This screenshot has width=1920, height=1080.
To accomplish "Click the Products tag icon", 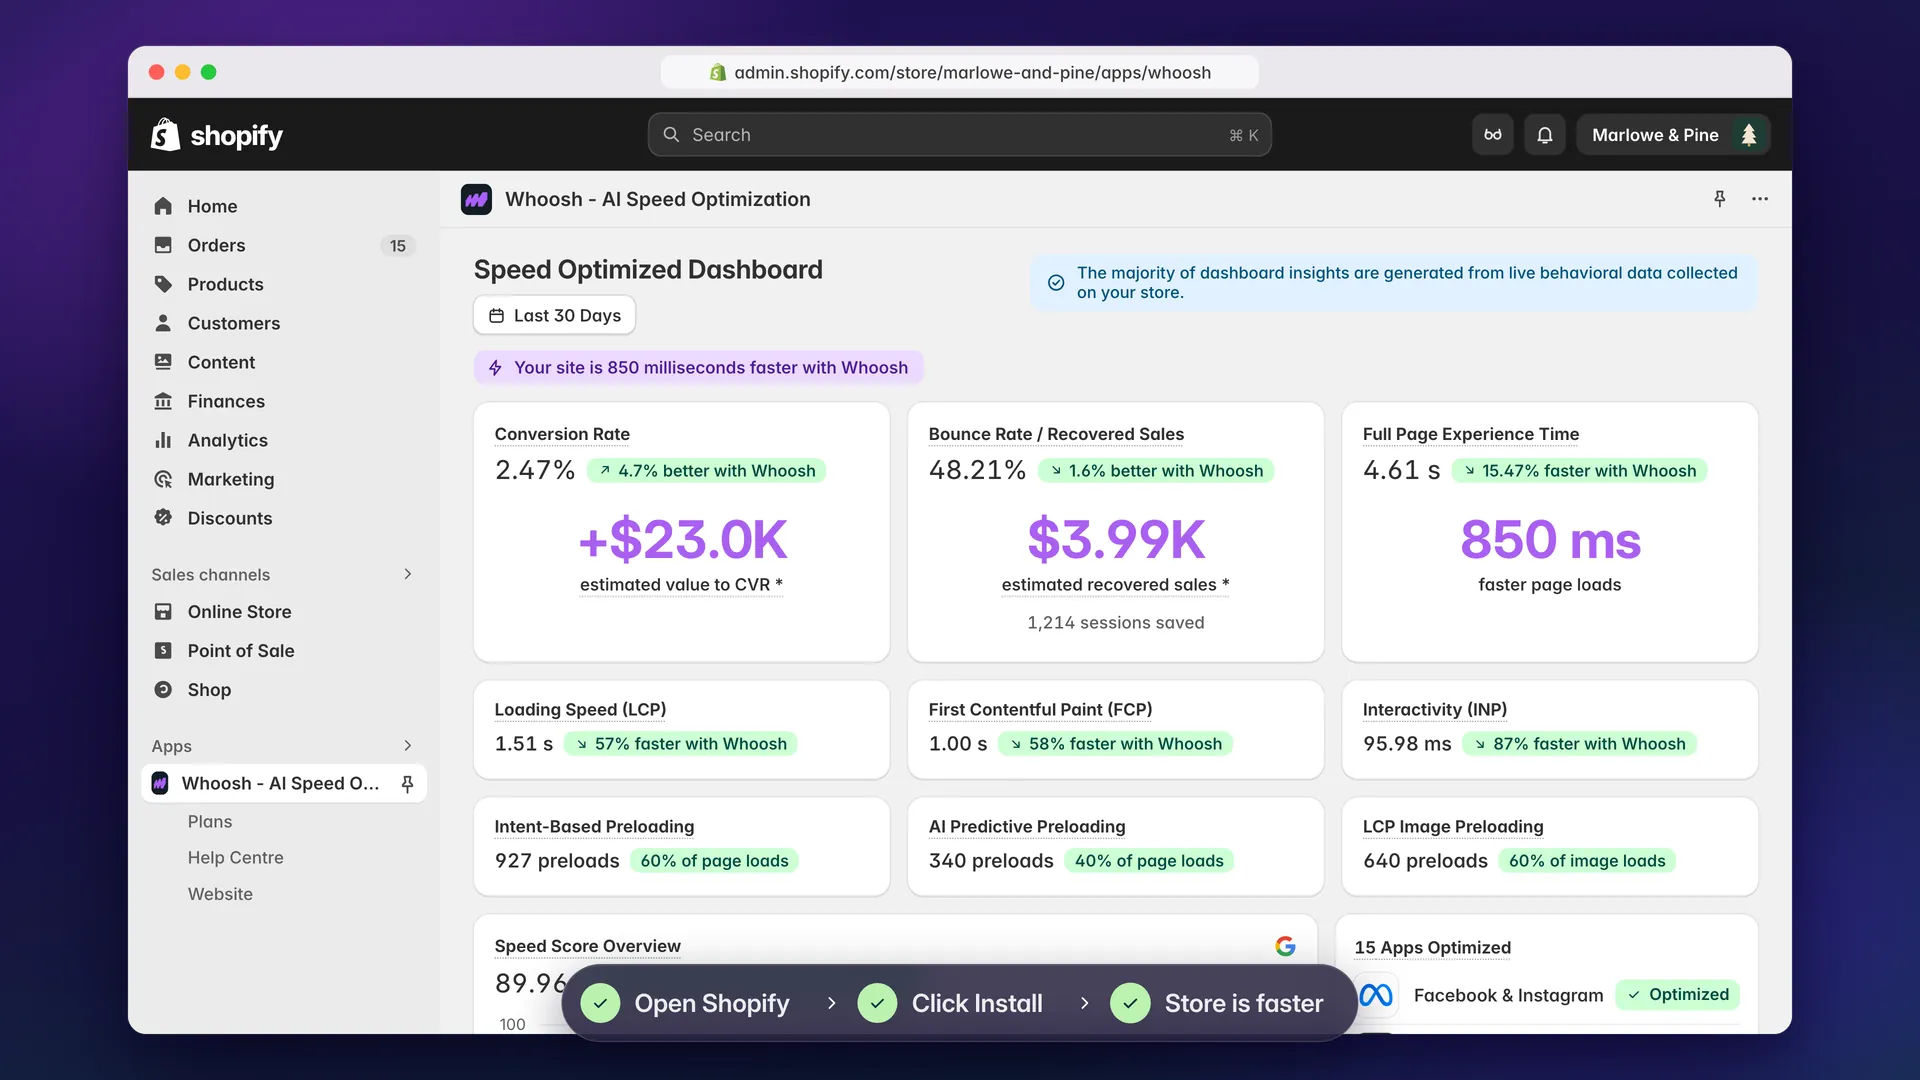I will point(163,284).
